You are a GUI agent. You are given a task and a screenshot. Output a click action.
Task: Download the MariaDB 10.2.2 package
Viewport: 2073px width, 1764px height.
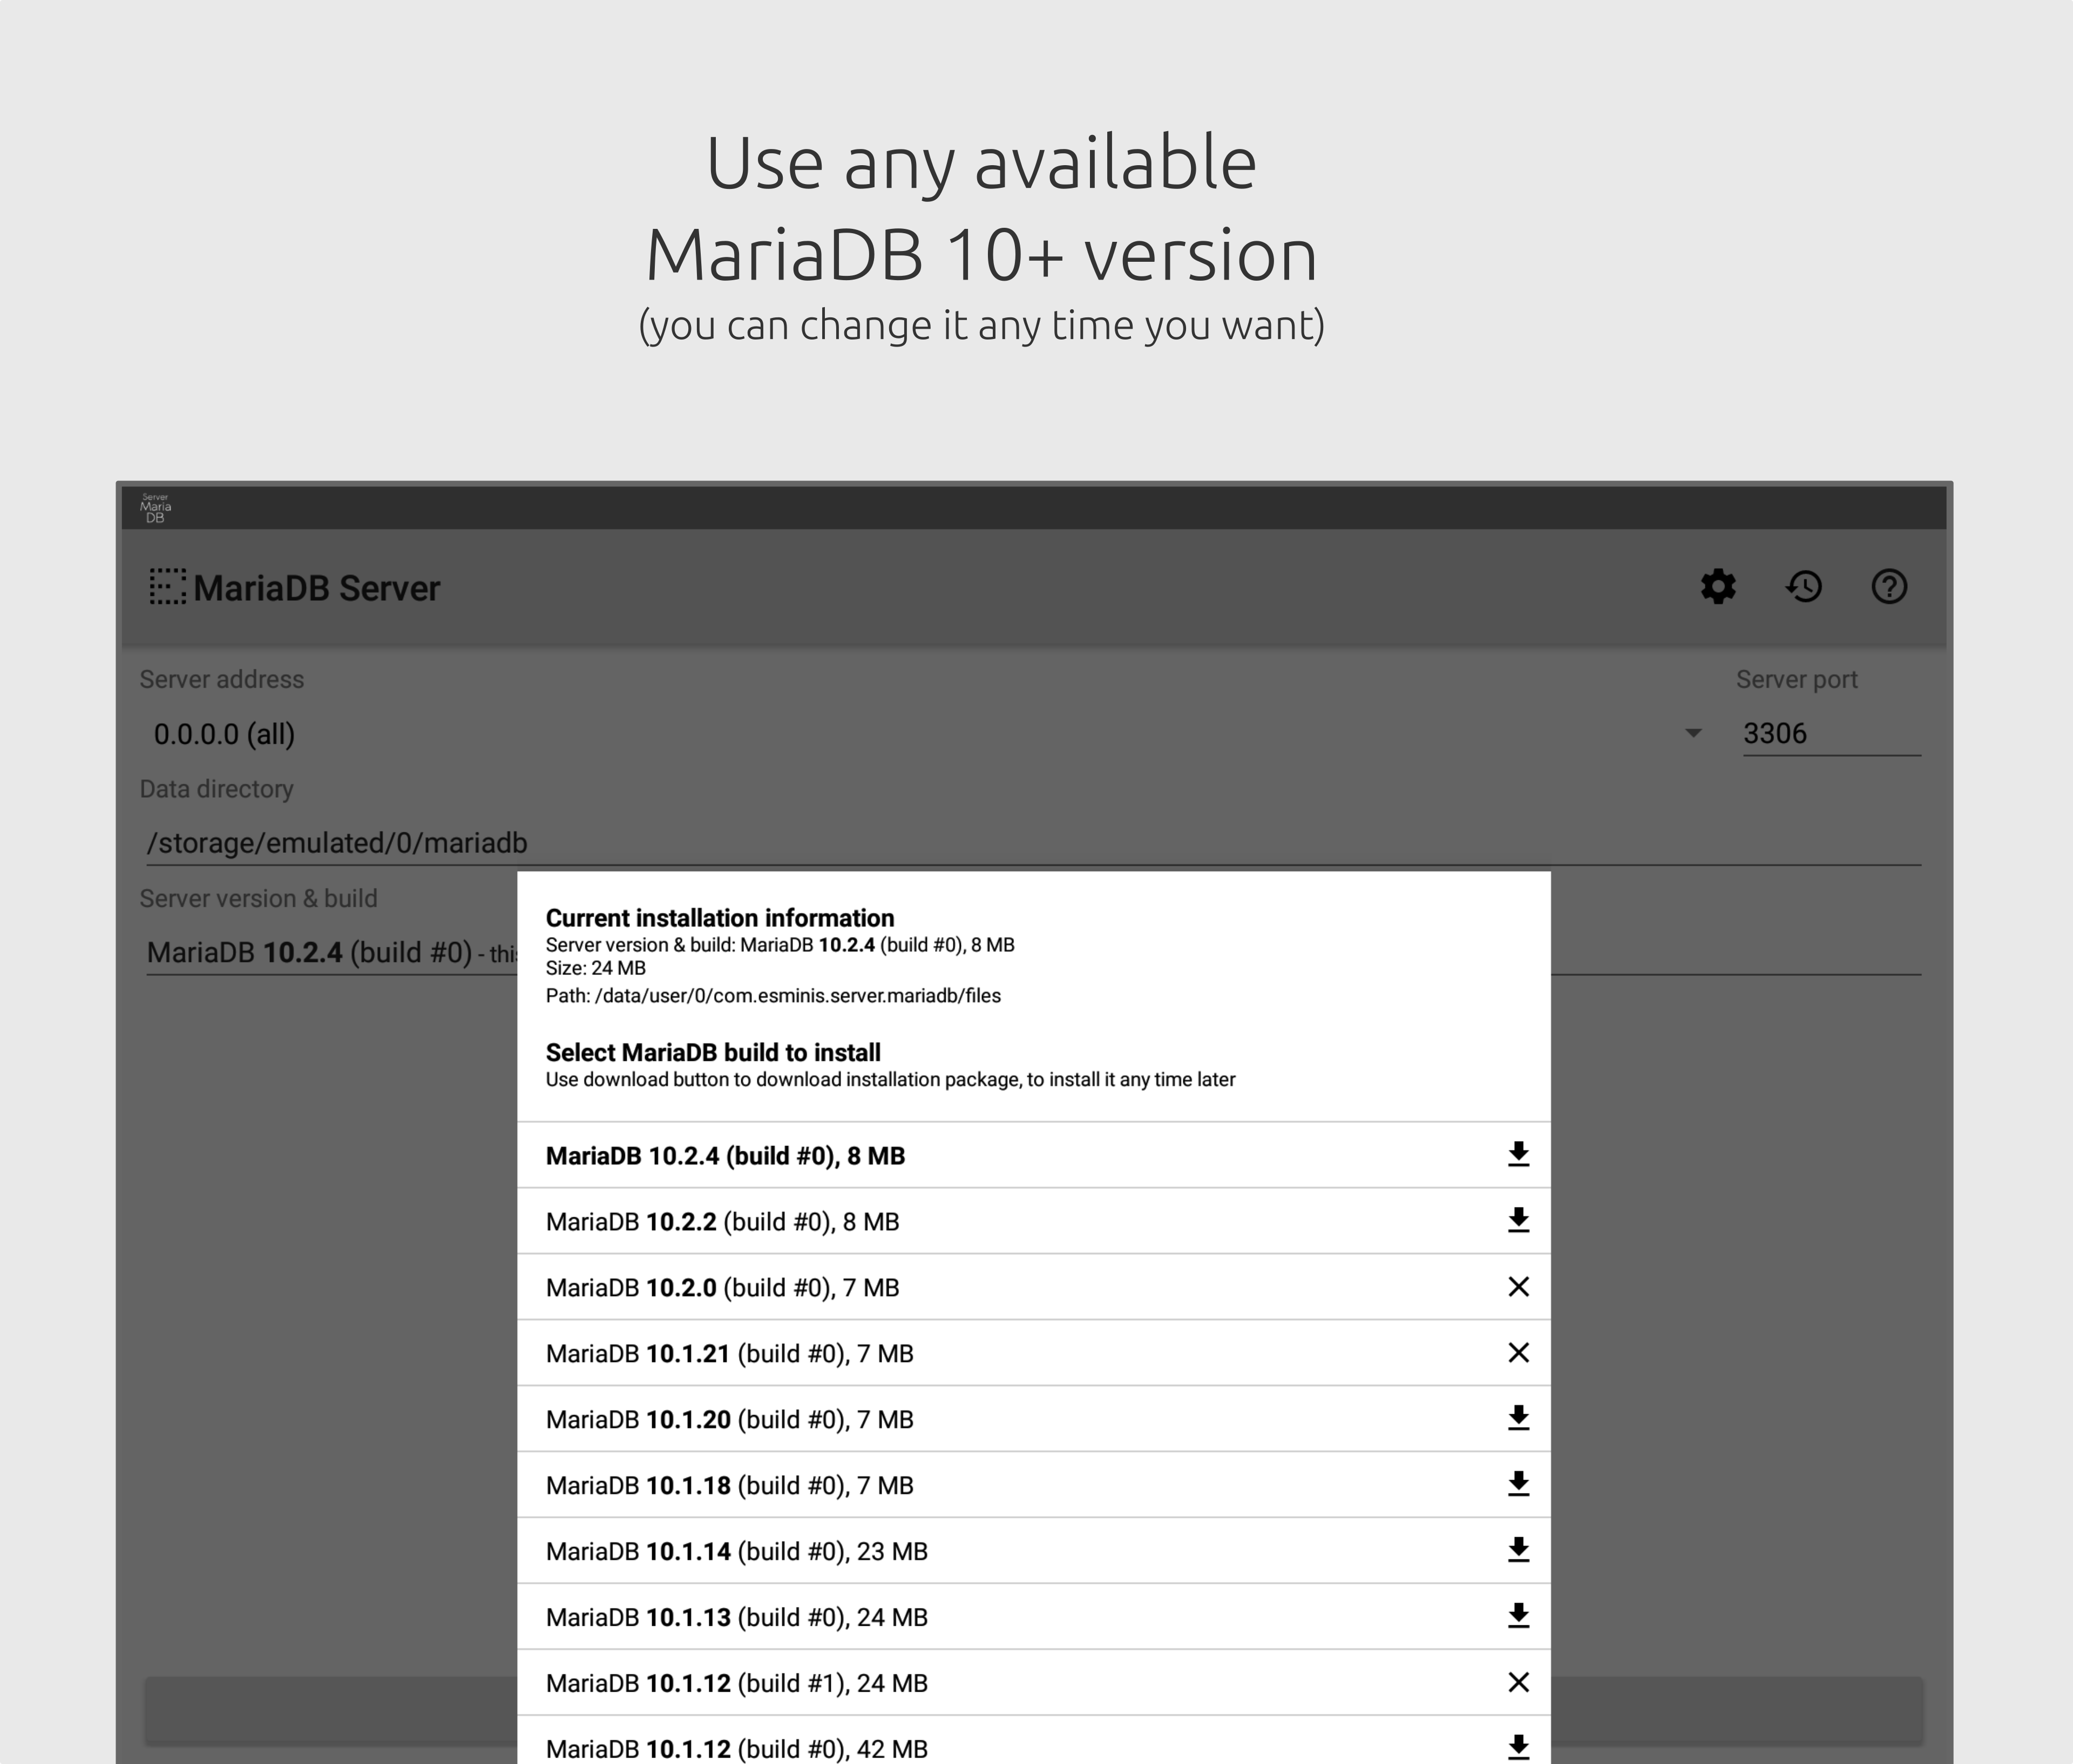(1518, 1221)
